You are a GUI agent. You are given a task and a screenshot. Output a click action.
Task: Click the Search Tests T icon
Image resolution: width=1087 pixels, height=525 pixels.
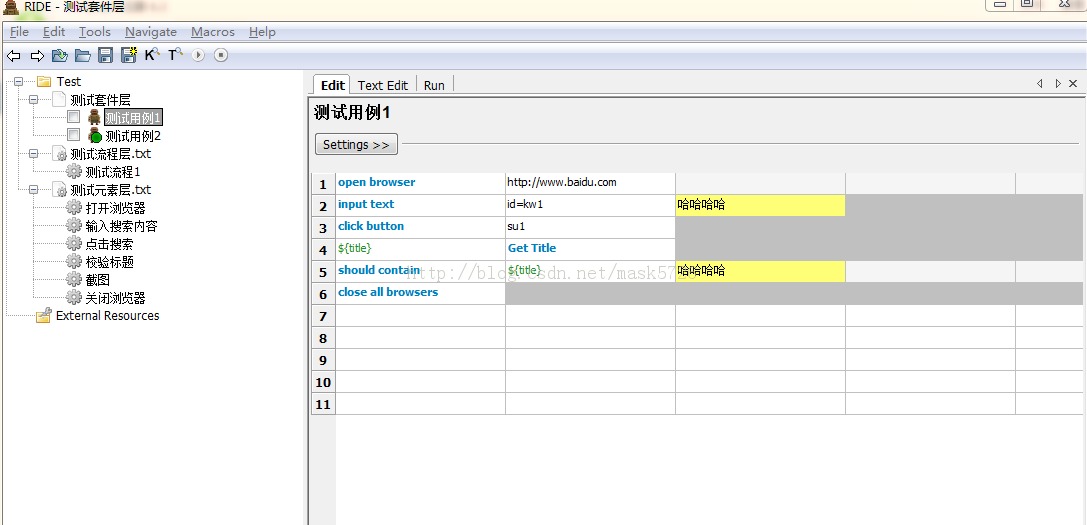(x=175, y=55)
